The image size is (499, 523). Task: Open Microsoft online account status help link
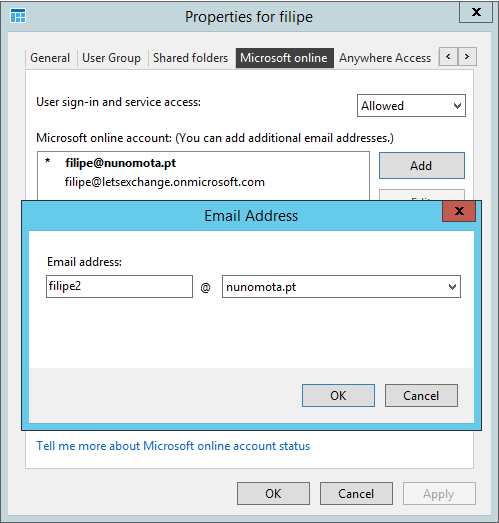(173, 446)
